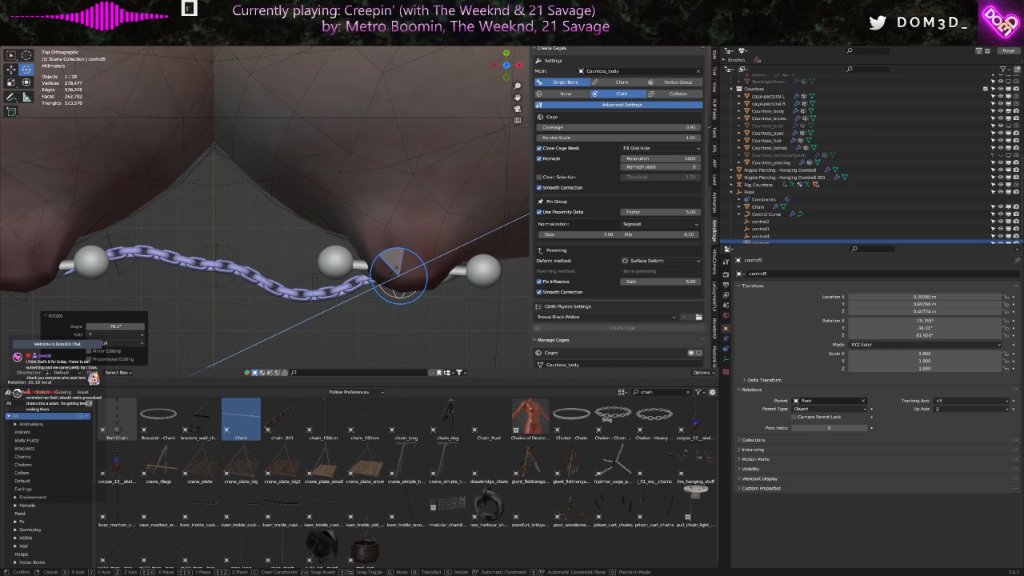Click the viewport zoom magnifier icon
The image size is (1024, 576).
coord(517,86)
